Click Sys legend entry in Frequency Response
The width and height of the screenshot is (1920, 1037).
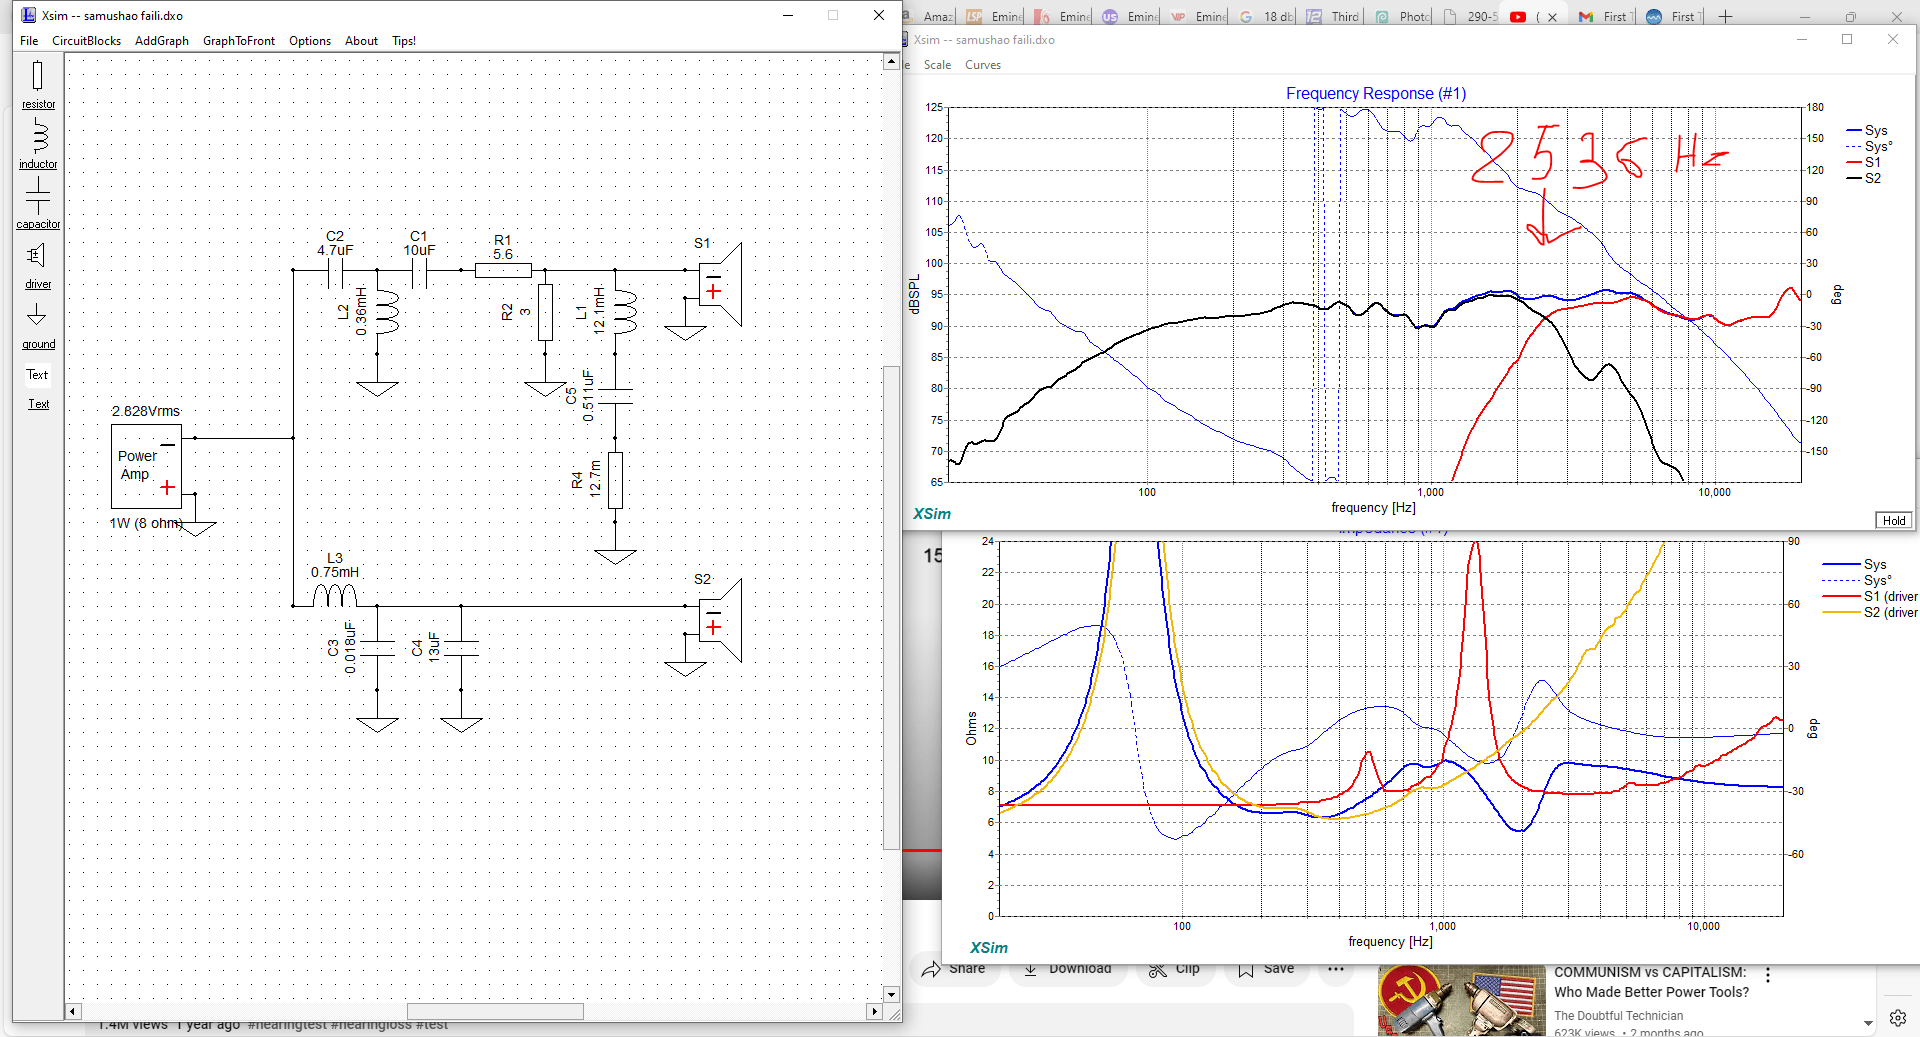[1866, 131]
